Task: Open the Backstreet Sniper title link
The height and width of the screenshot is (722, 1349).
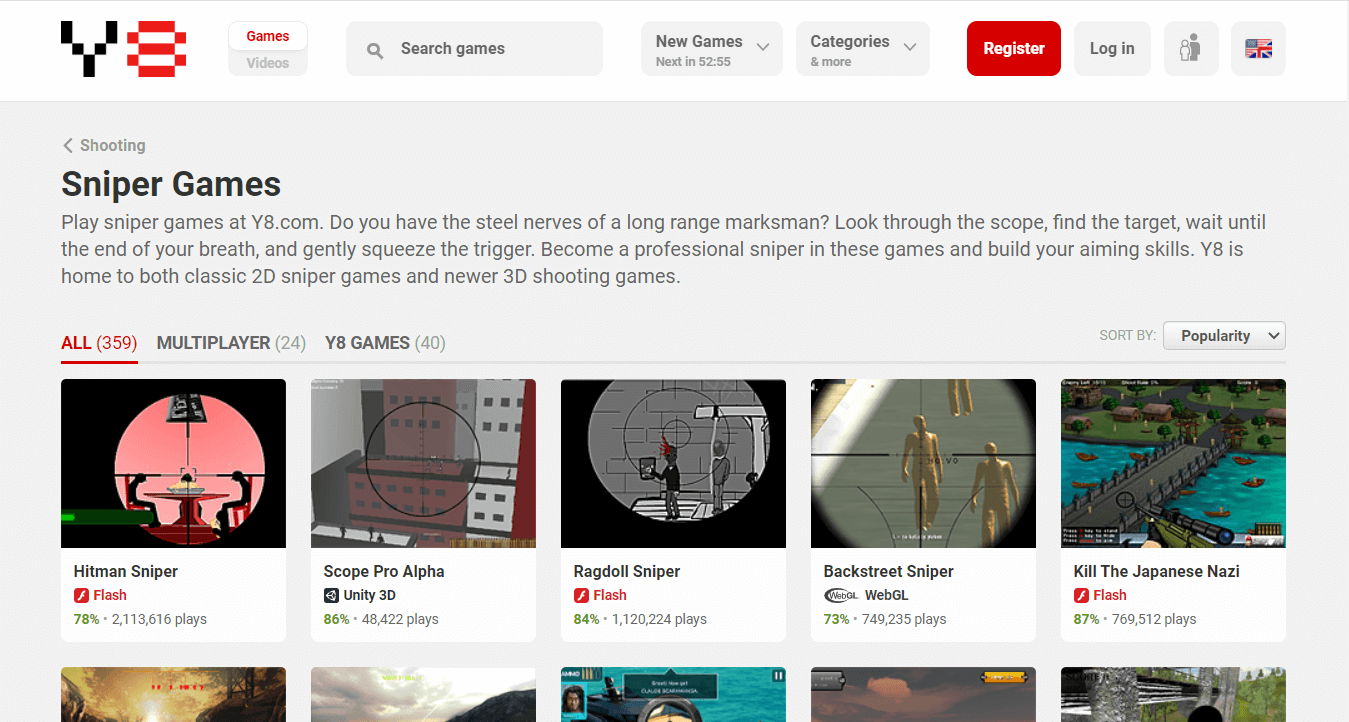Action: [889, 572]
